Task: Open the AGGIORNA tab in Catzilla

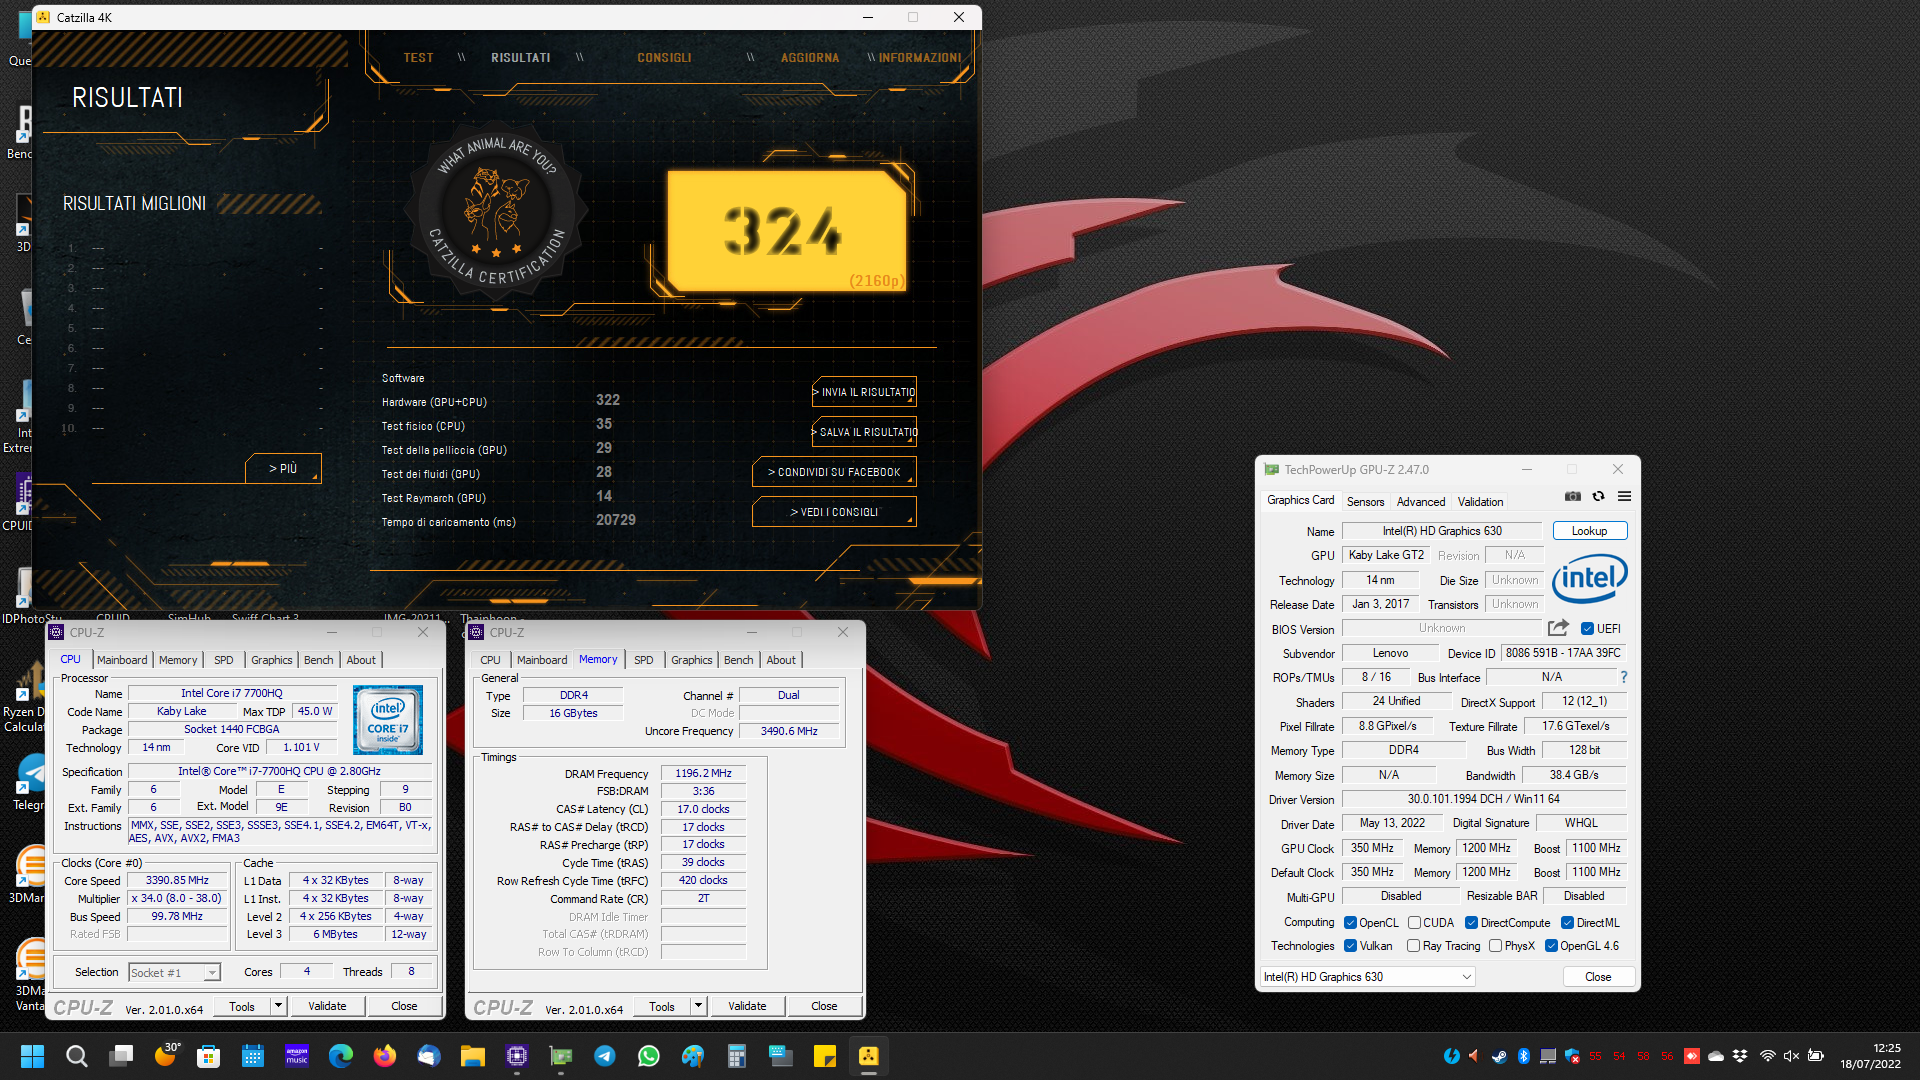Action: [810, 58]
